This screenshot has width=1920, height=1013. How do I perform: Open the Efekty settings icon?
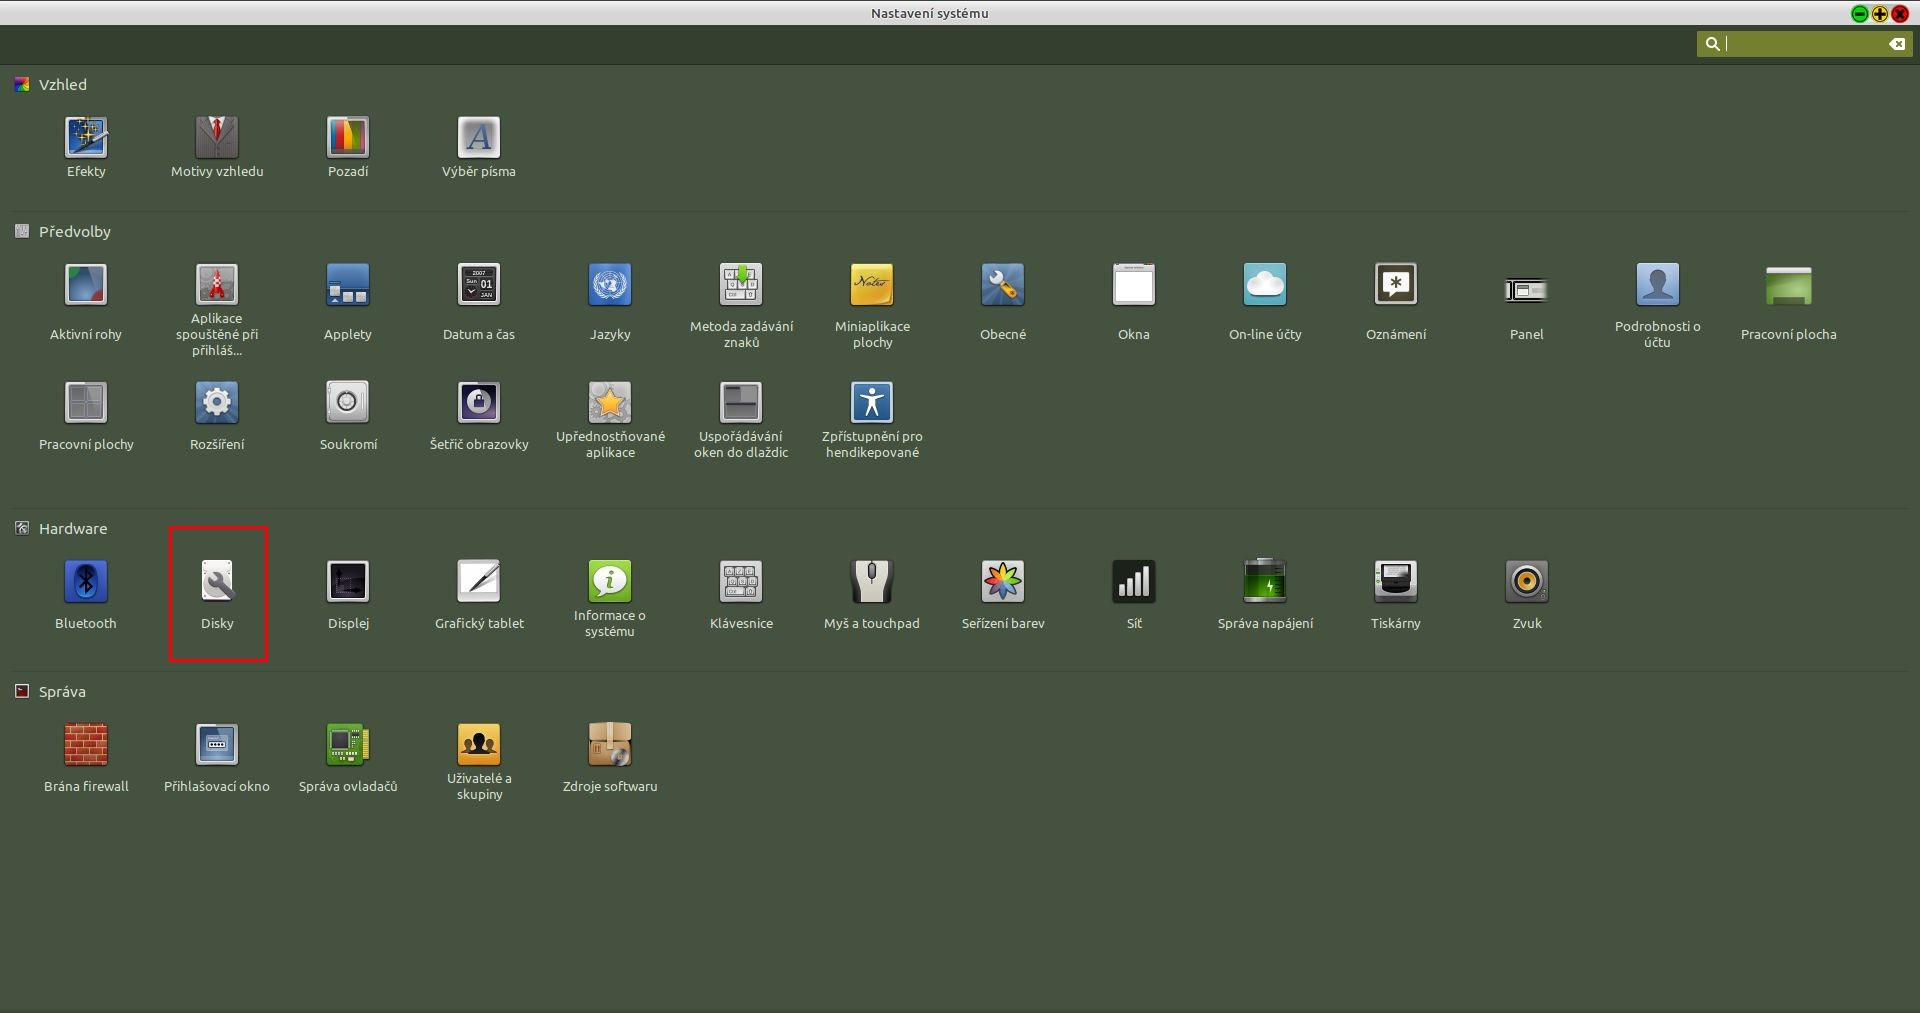(86, 138)
